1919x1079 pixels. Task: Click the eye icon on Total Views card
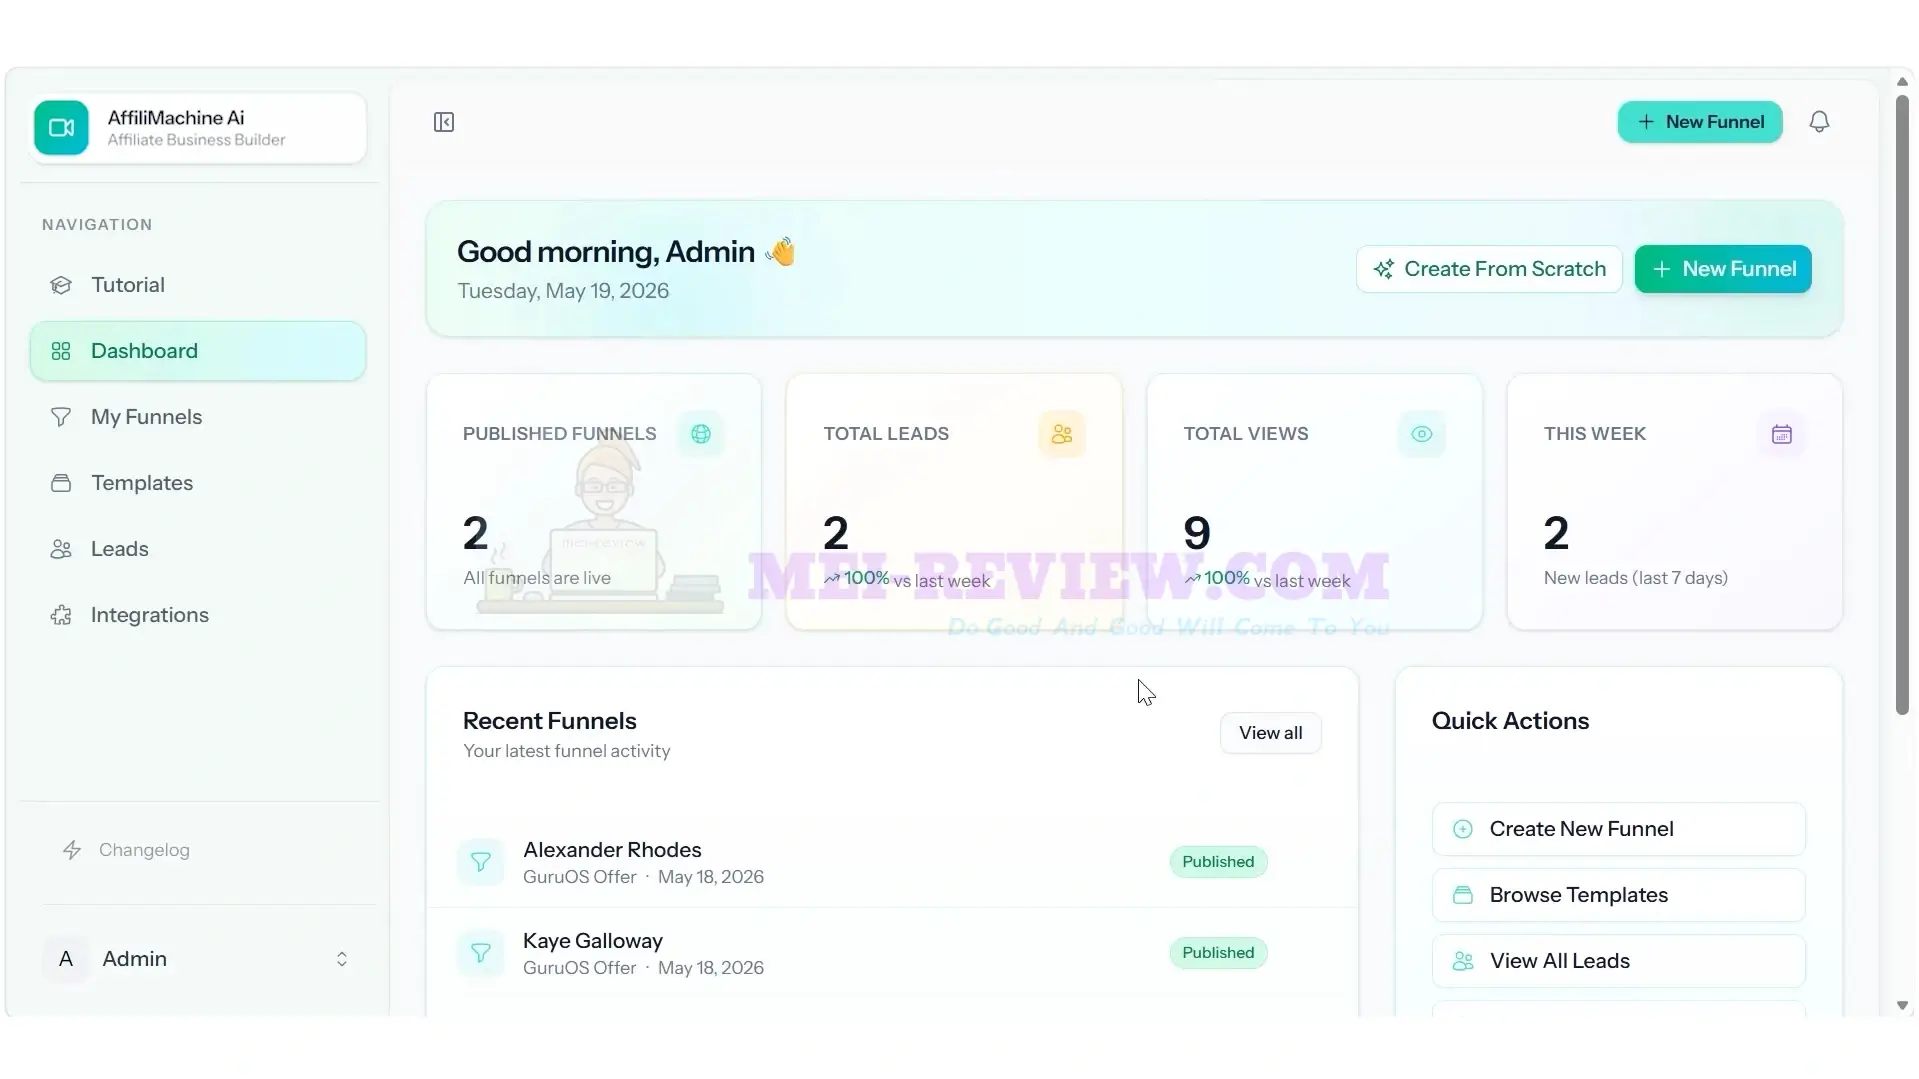(x=1422, y=434)
